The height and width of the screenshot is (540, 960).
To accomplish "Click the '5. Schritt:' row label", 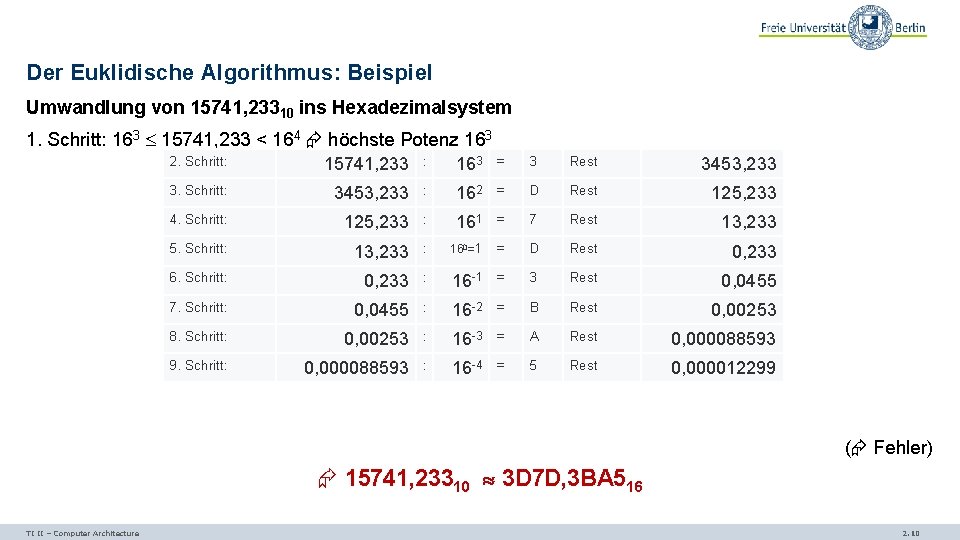I will pyautogui.click(x=198, y=249).
